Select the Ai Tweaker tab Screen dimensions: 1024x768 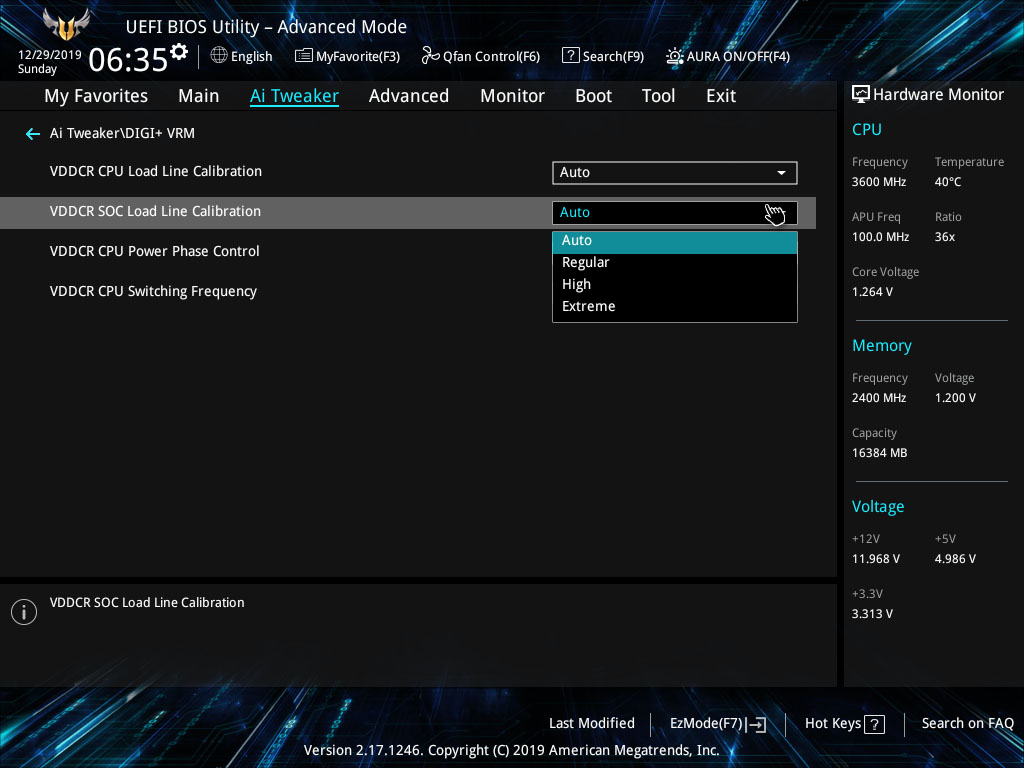click(x=294, y=96)
